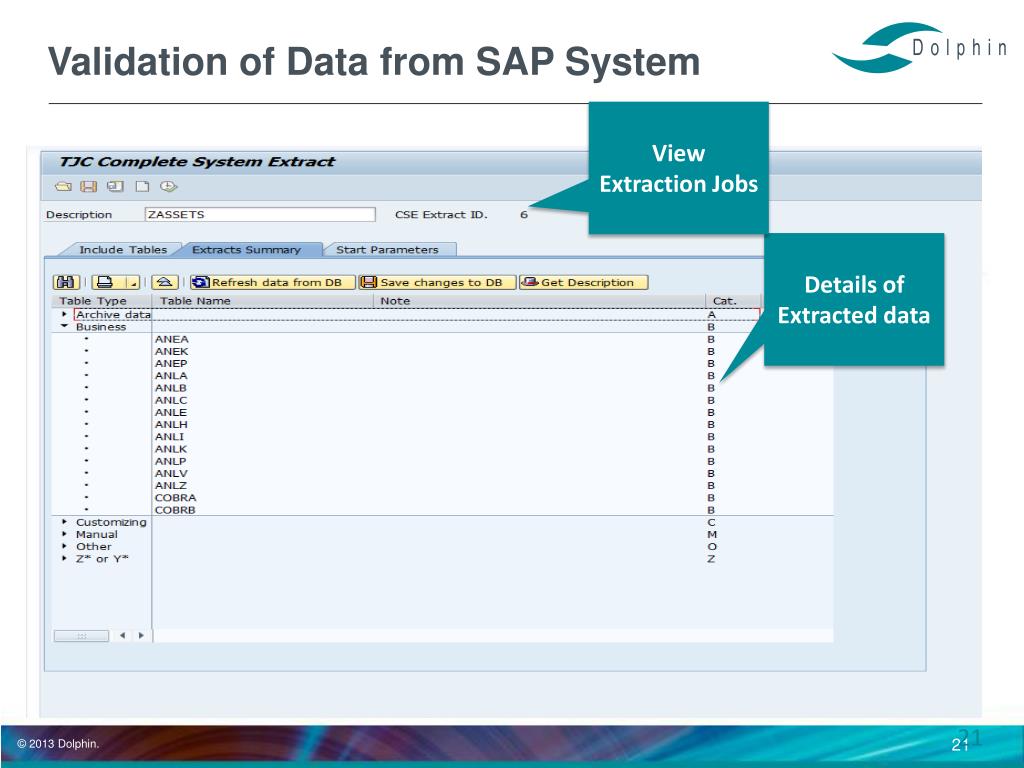Click Refresh data from DB
Viewport: 1024px width, 768px height.
(x=272, y=282)
